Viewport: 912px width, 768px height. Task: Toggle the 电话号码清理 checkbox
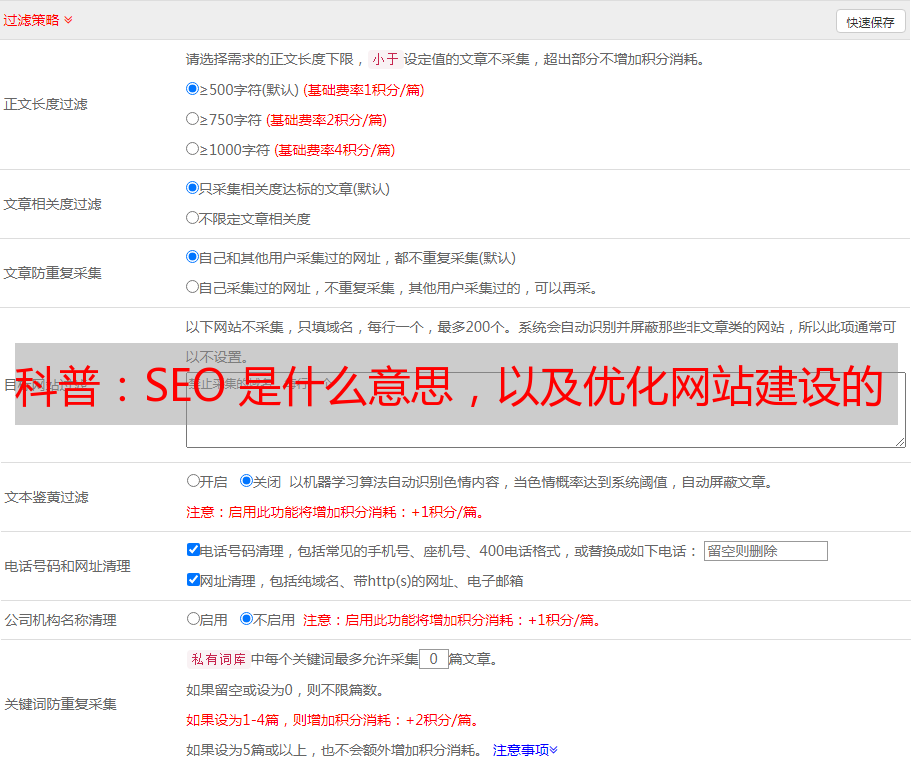pos(193,550)
